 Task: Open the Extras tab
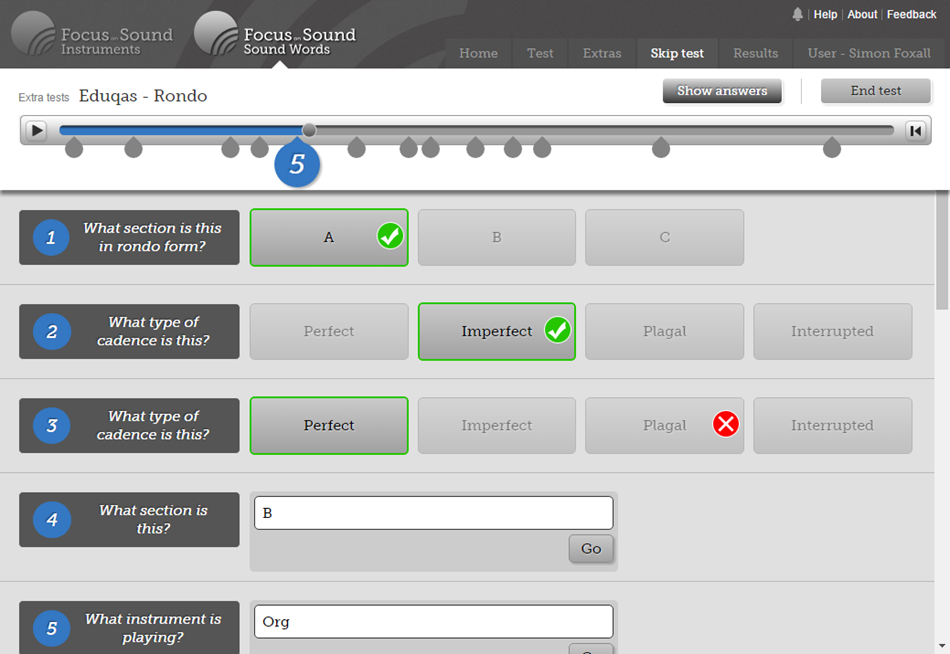tap(602, 53)
